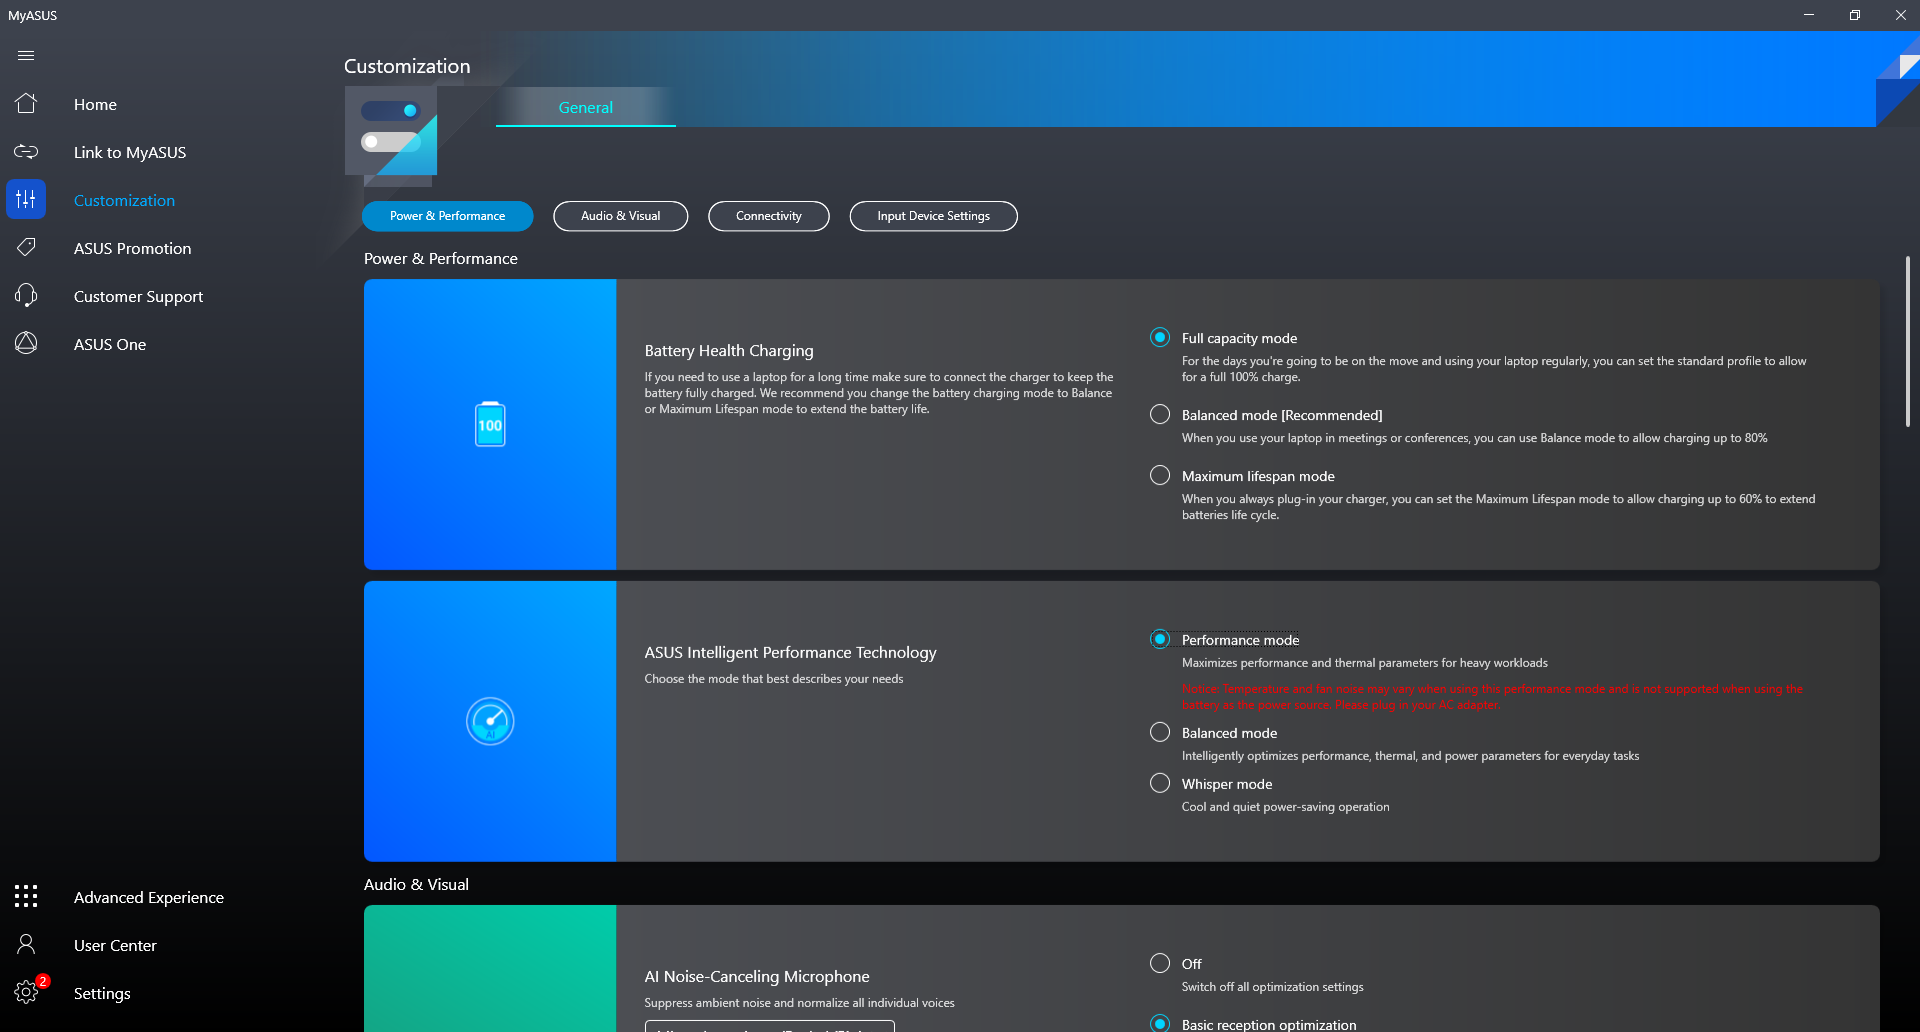Minimize the MyASUS window
1920x1032 pixels.
1809,15
